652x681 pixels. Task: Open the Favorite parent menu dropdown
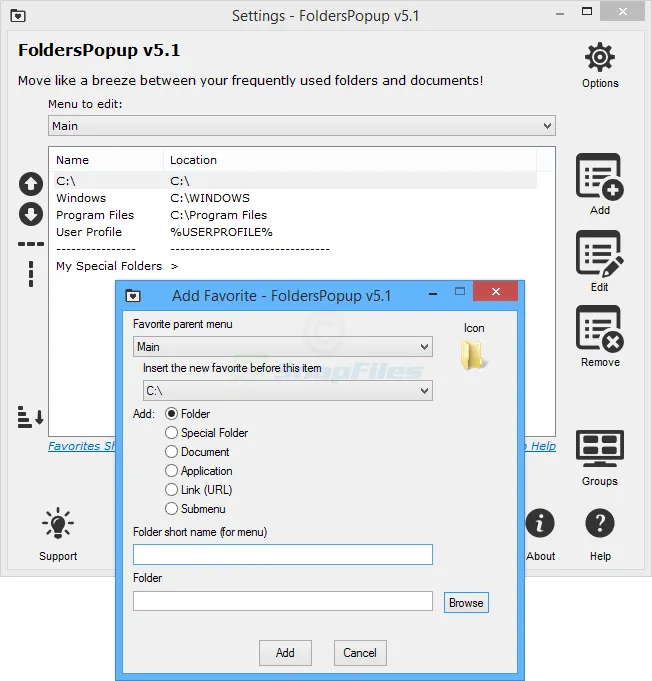[x=283, y=347]
